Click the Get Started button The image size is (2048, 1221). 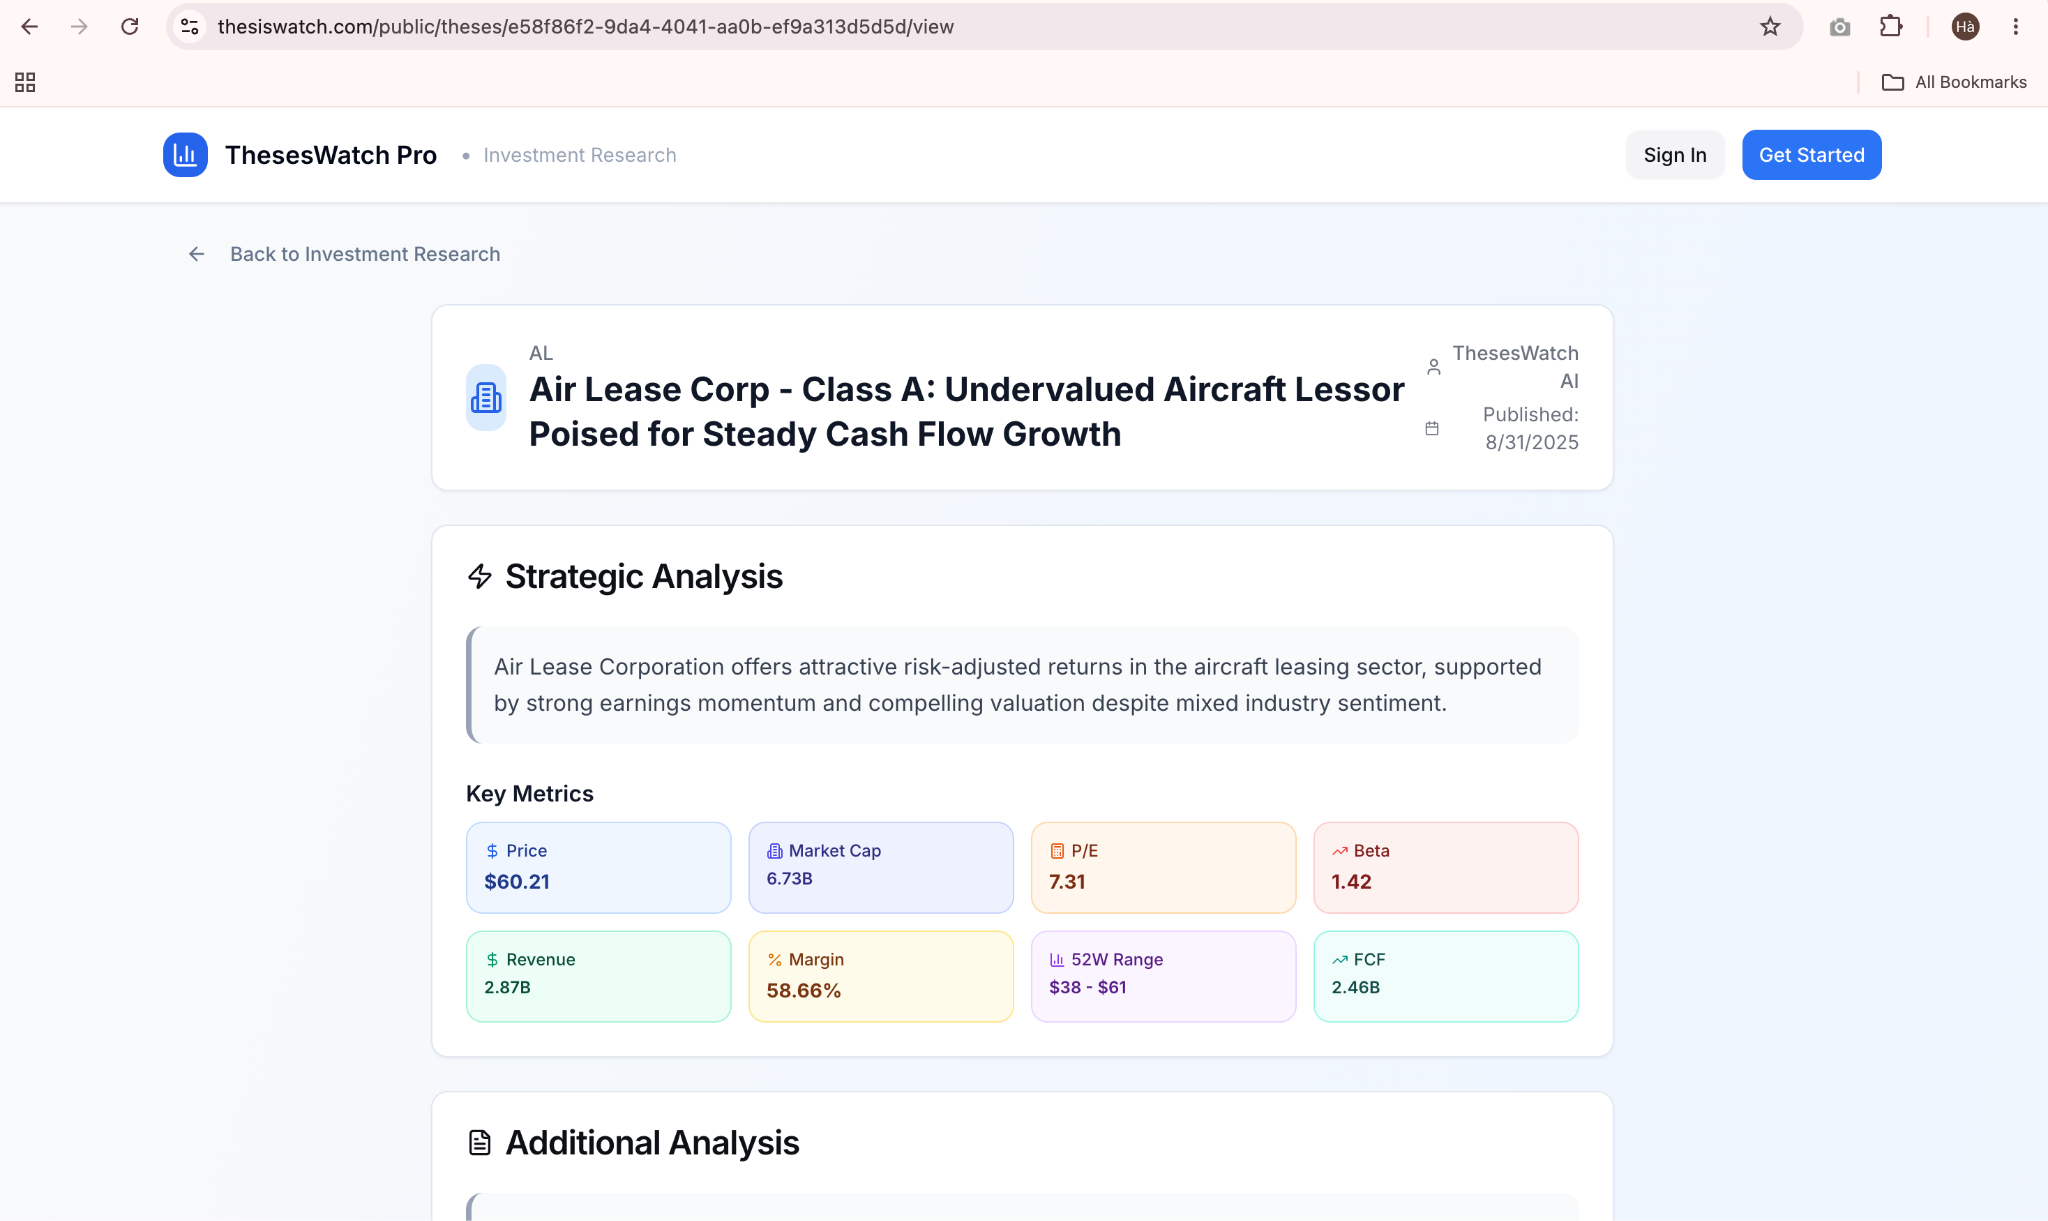pyautogui.click(x=1812, y=155)
